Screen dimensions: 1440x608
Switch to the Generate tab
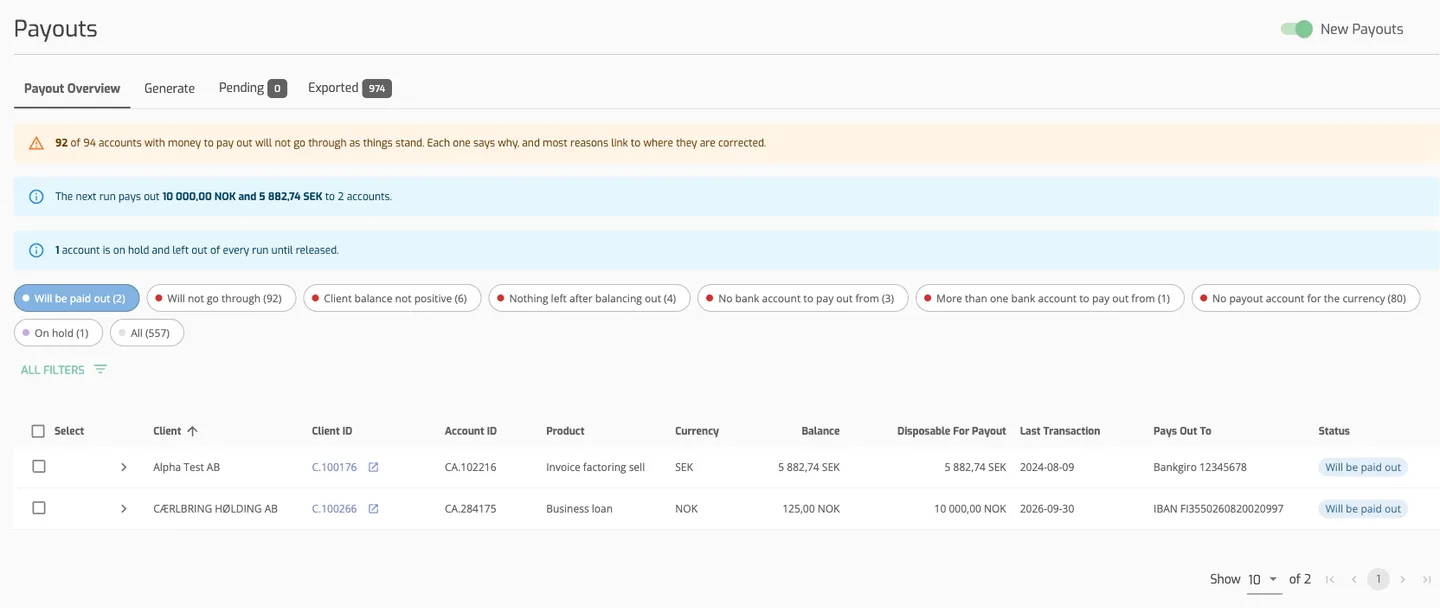(x=169, y=88)
